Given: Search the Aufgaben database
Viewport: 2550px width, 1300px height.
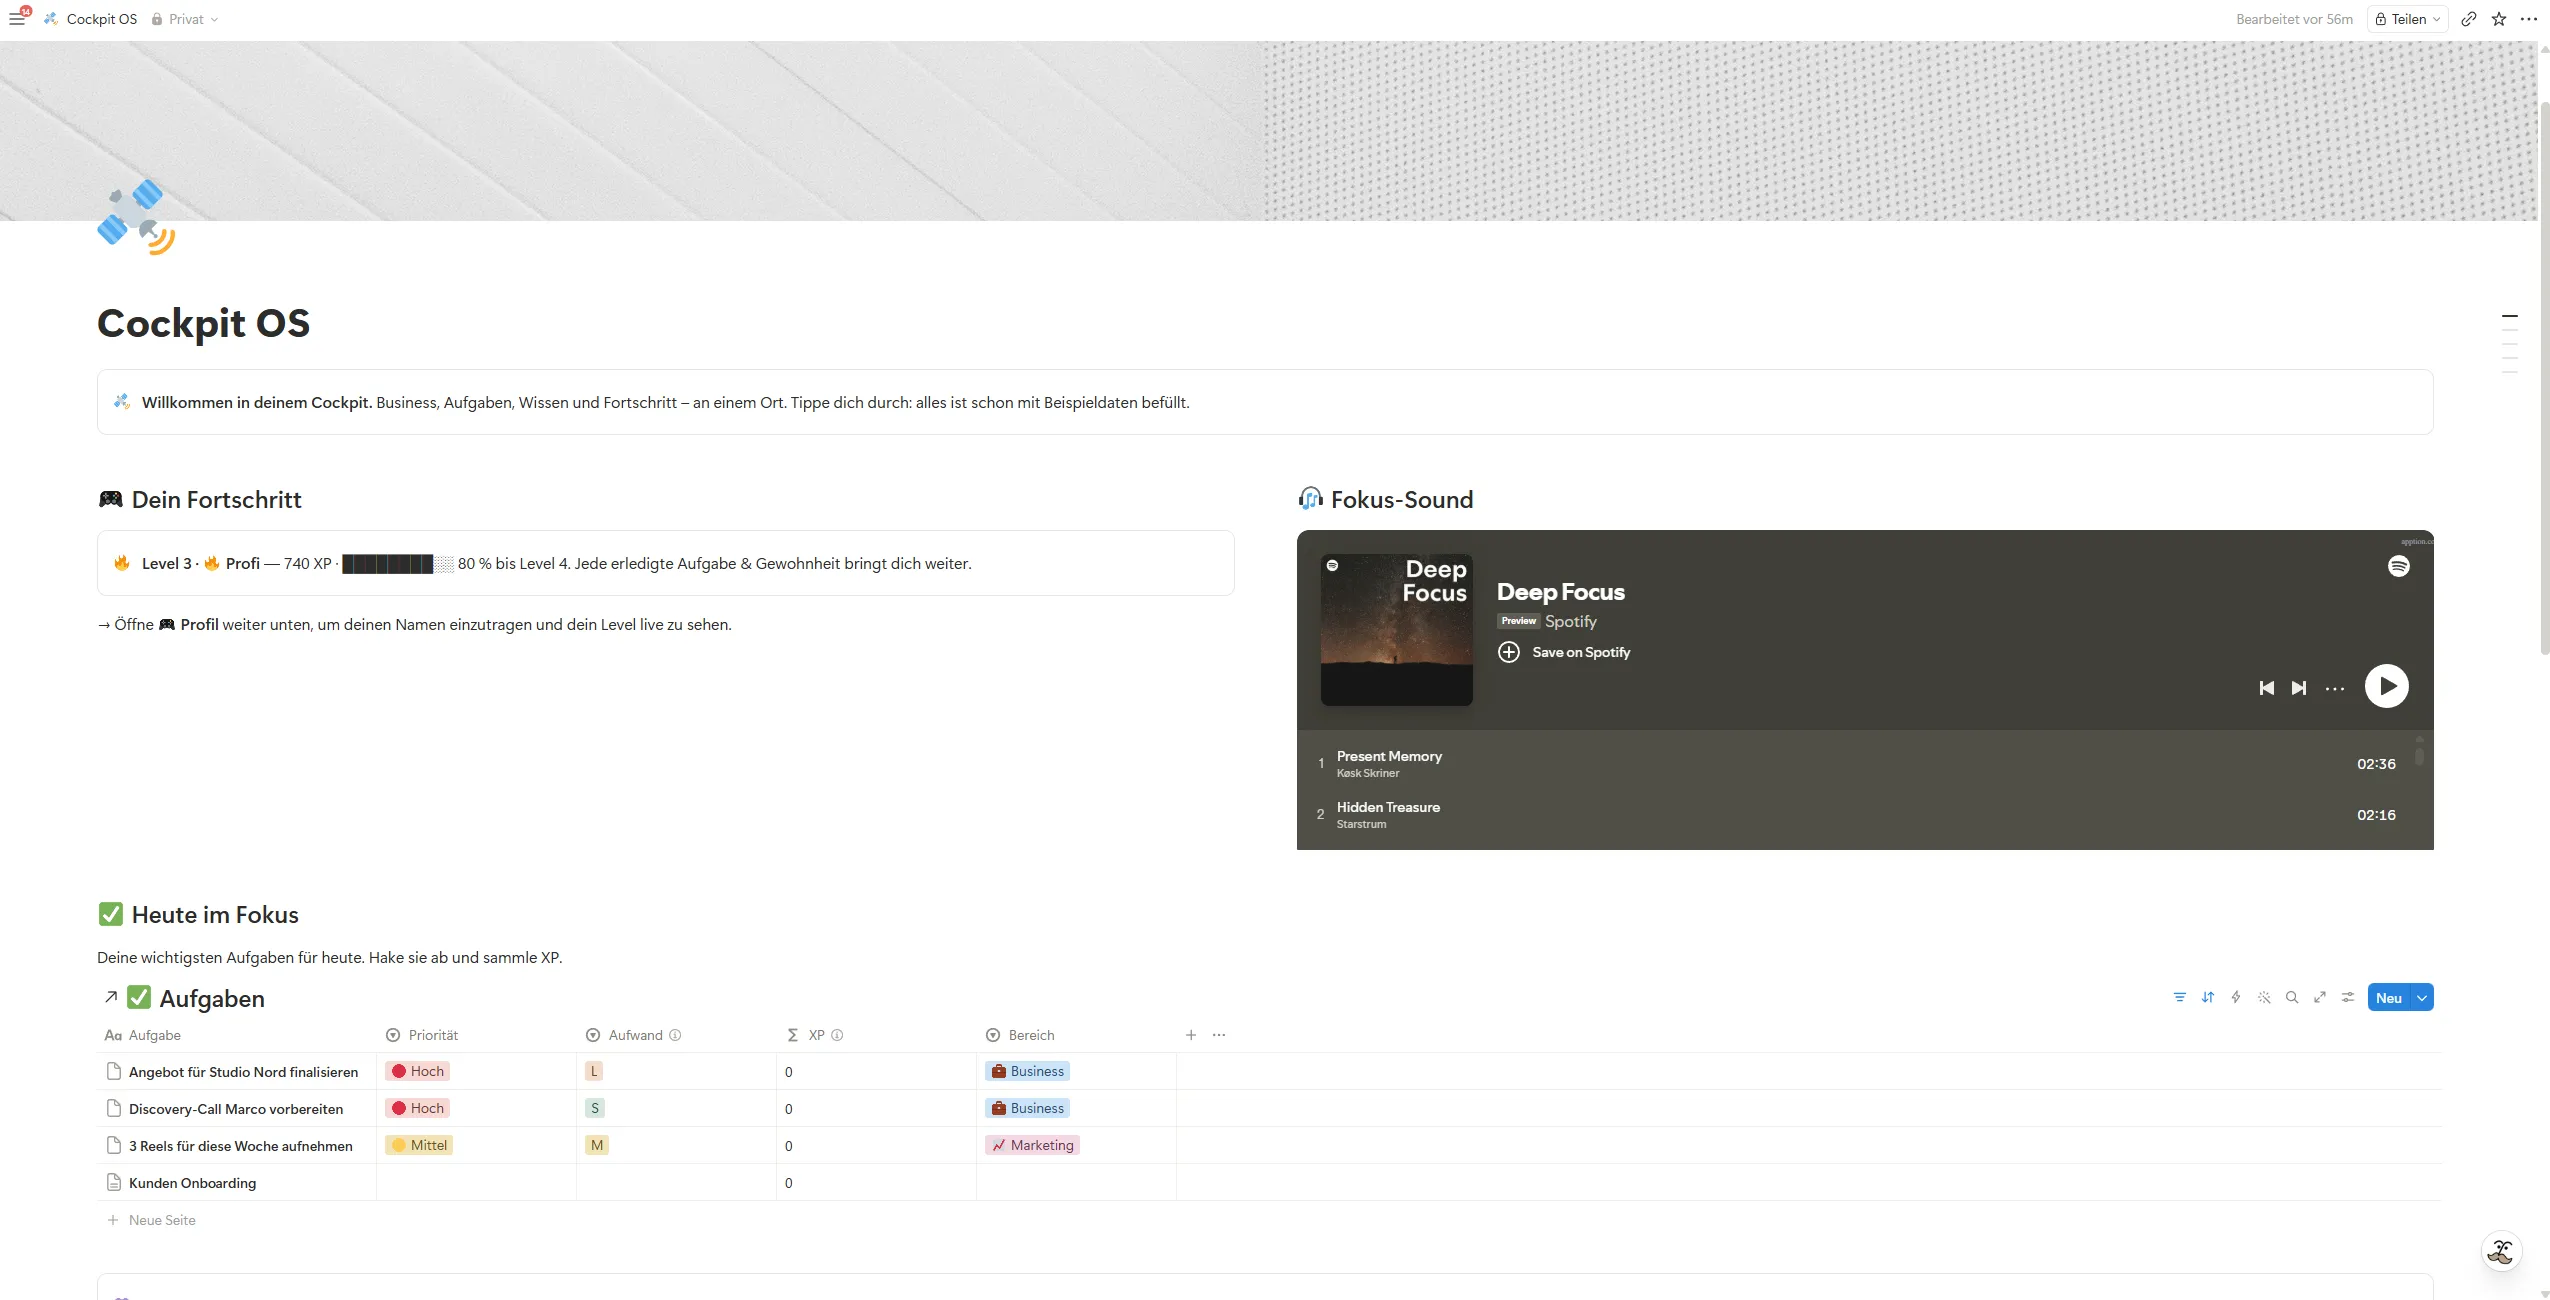Looking at the screenshot, I should tap(2291, 997).
